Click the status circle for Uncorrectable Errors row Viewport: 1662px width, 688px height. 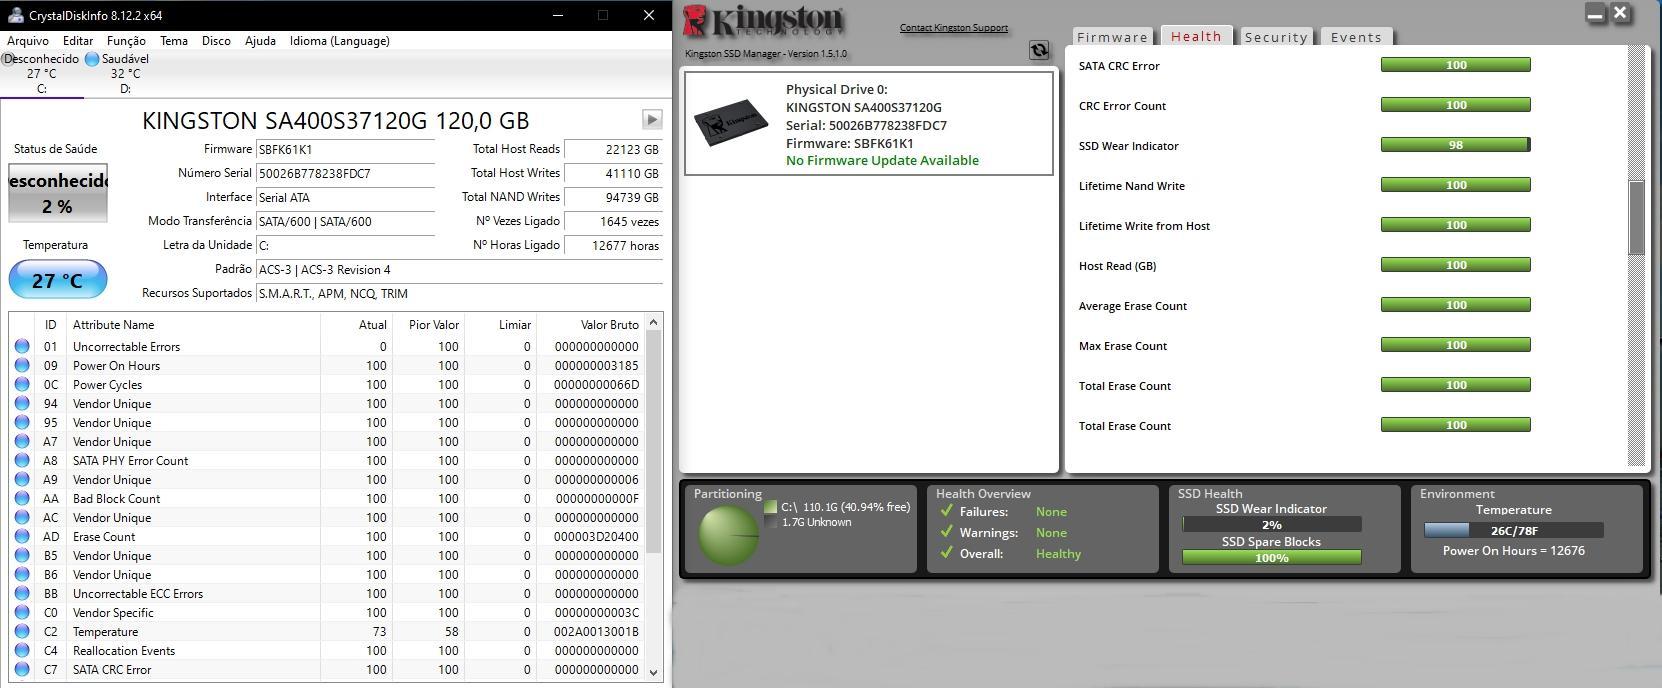pyautogui.click(x=22, y=346)
